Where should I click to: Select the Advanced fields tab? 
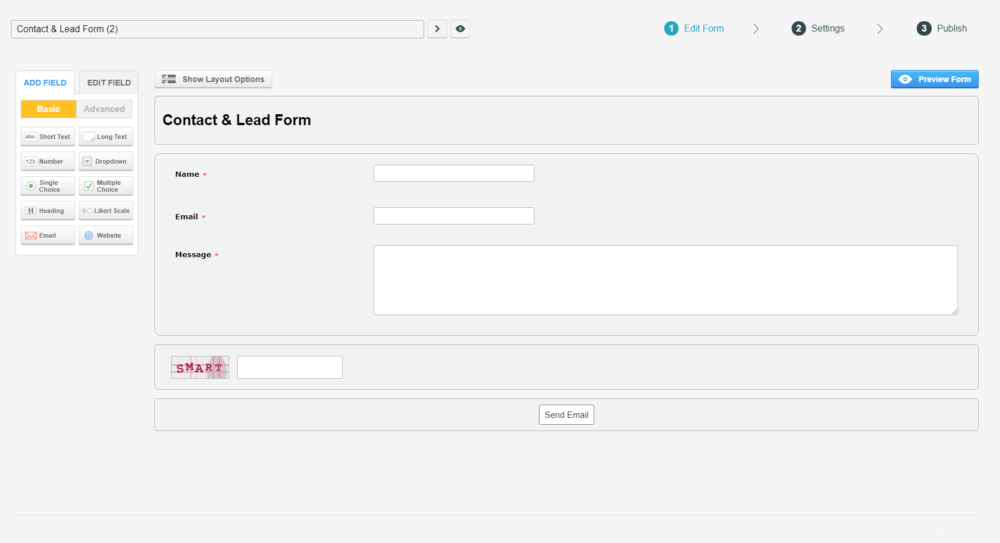[104, 109]
